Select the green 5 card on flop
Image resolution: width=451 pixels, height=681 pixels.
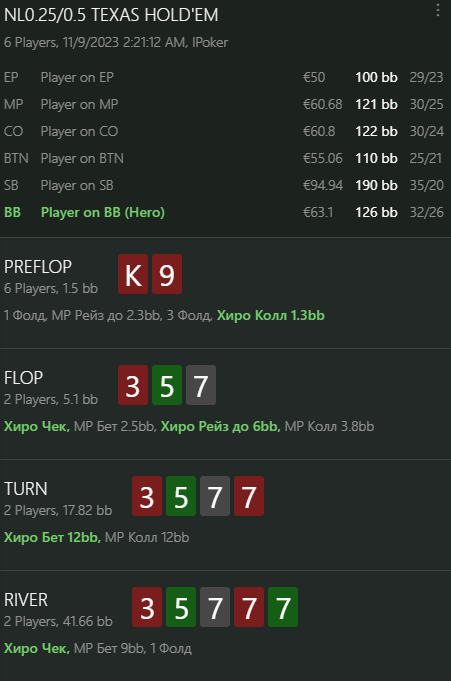click(167, 385)
